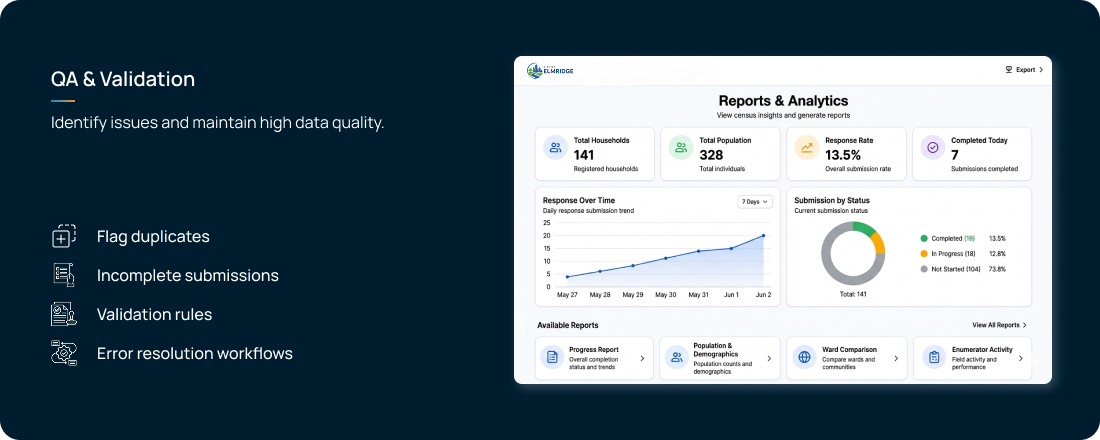Image resolution: width=1100 pixels, height=440 pixels.
Task: Click the purple Completed Today checkmark icon
Action: pyautogui.click(x=933, y=148)
